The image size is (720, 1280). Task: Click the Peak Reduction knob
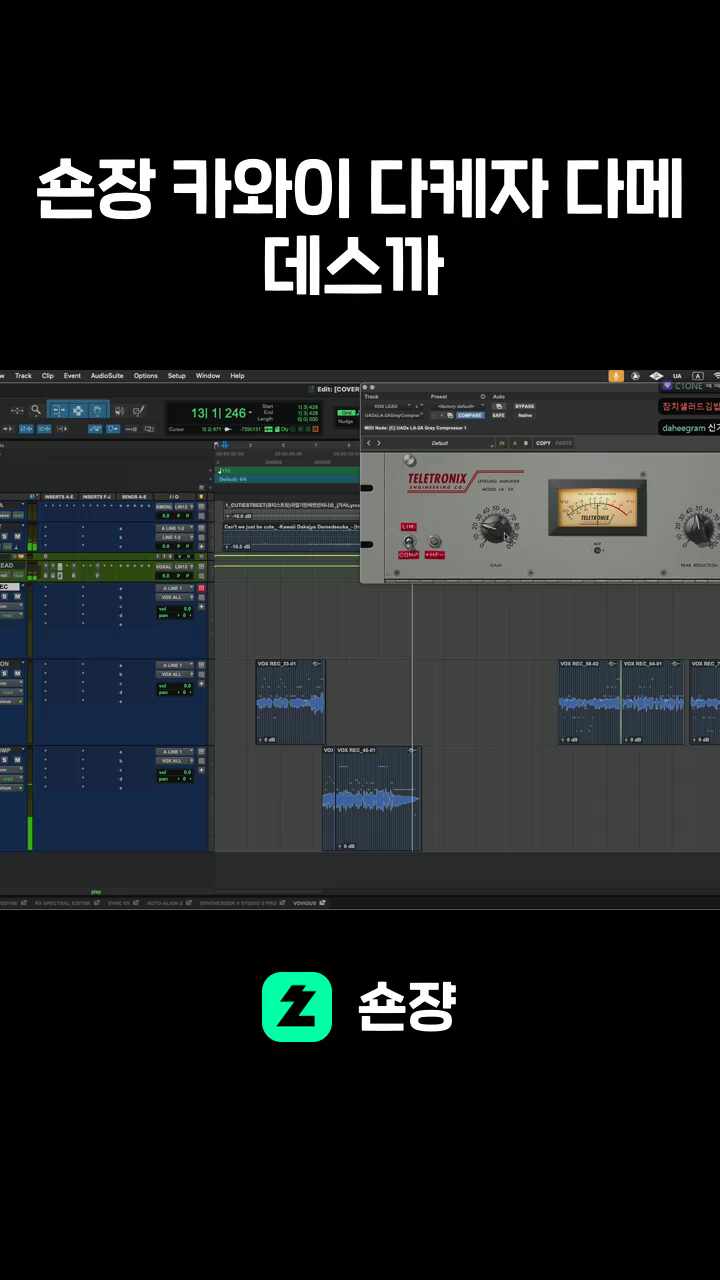700,530
